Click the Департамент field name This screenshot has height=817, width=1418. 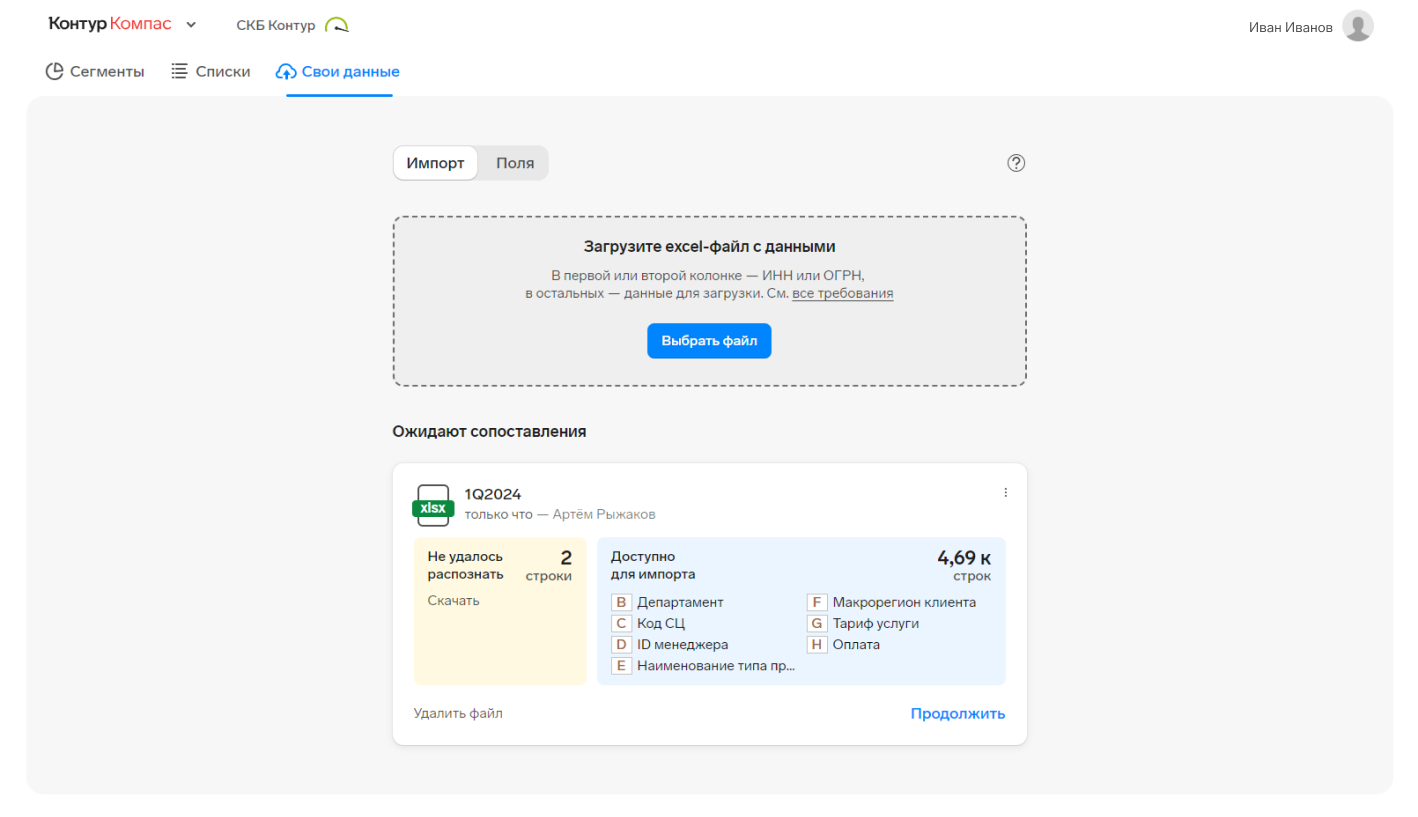tap(680, 602)
